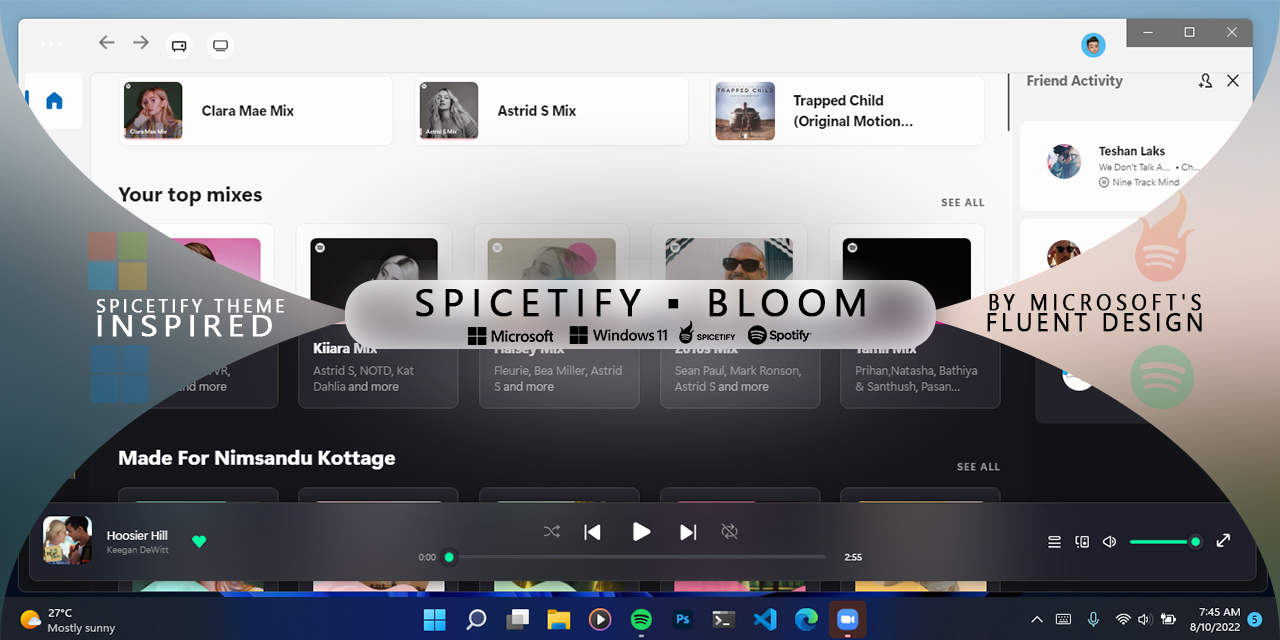The image size is (1280, 640).
Task: Adjust the Spotify volume slider
Action: coord(1165,542)
